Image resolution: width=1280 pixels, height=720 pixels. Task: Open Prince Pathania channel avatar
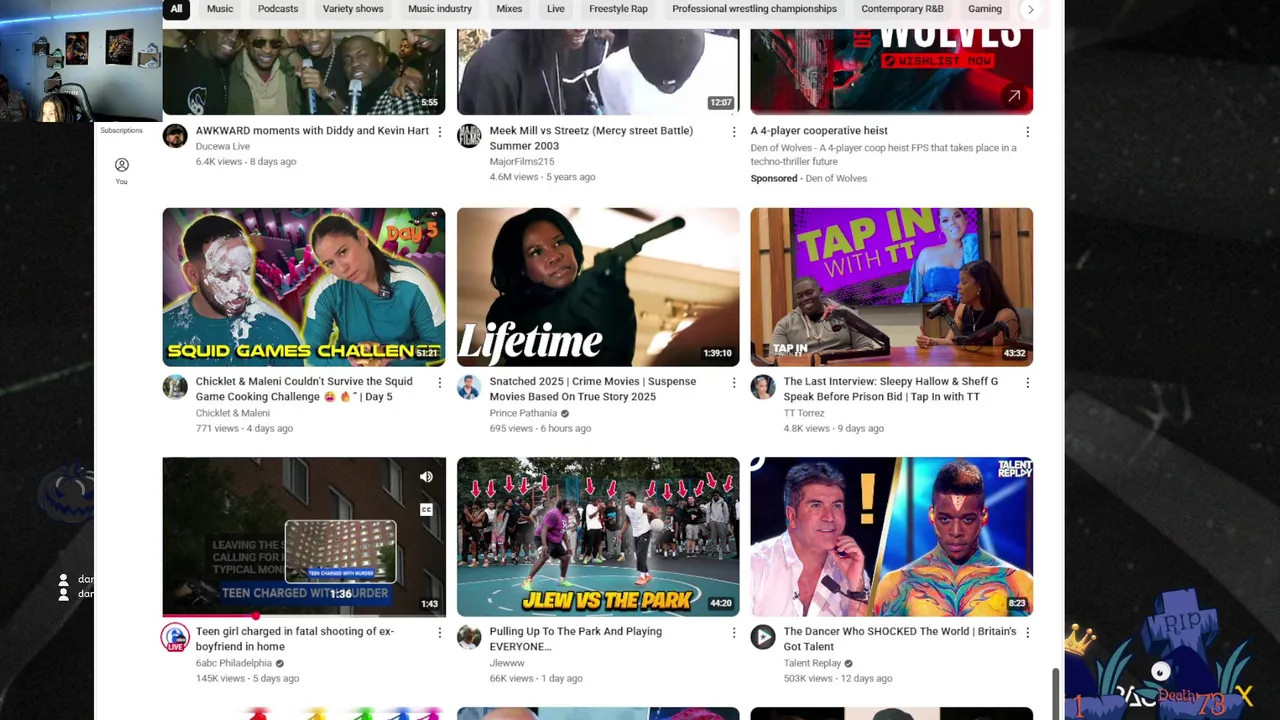(469, 387)
